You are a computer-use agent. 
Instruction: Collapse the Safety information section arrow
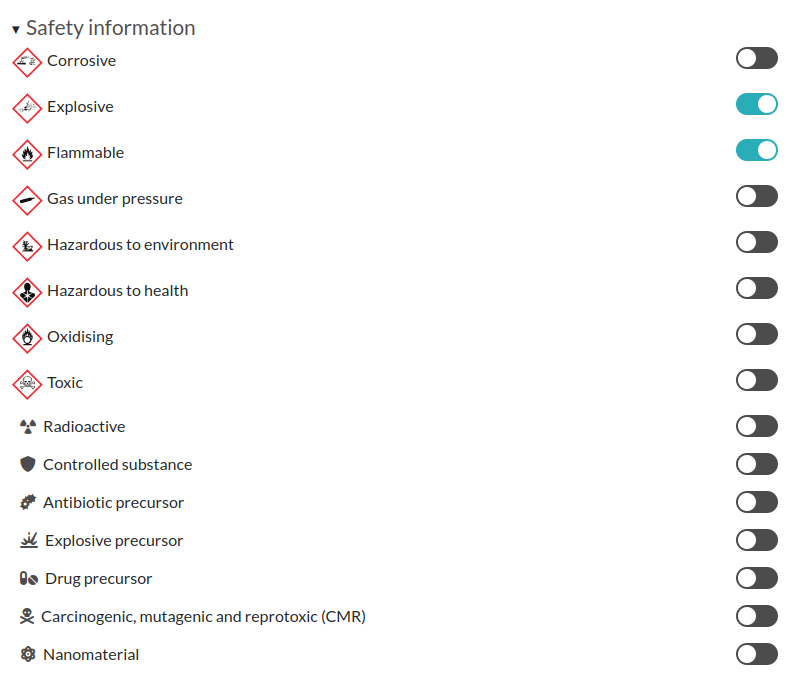pyautogui.click(x=16, y=30)
